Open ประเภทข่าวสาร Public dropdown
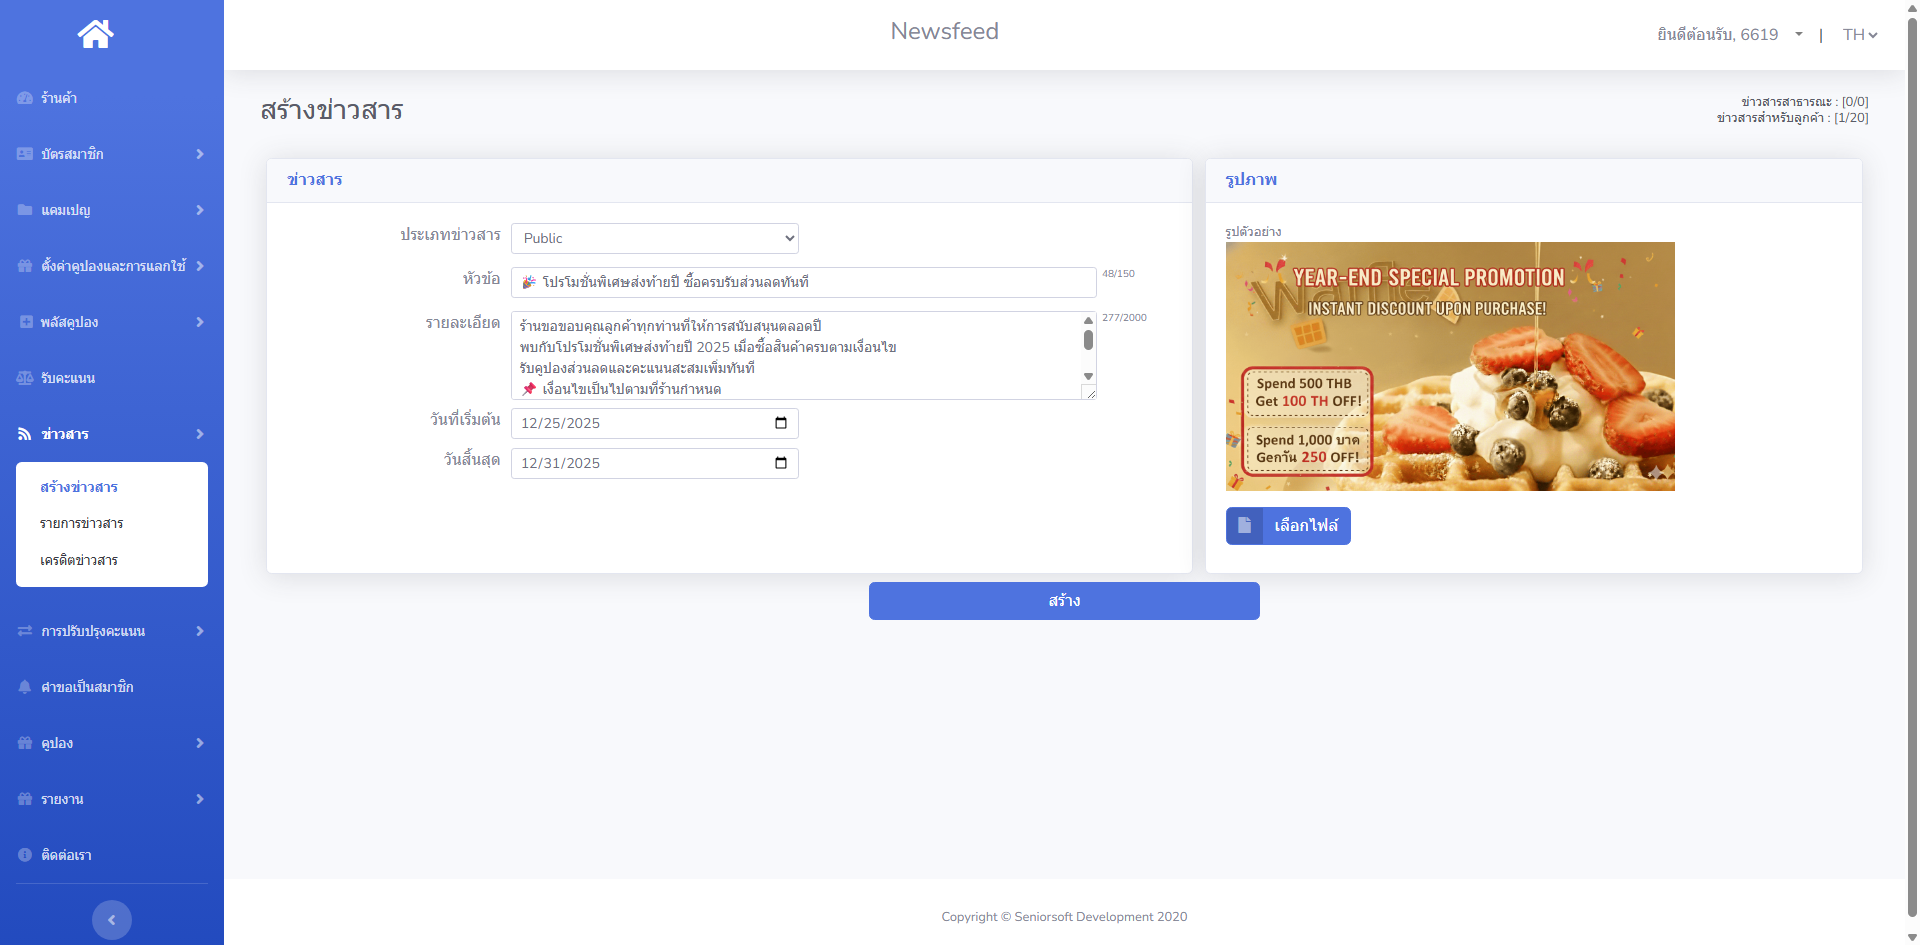The height and width of the screenshot is (945, 1920). pyautogui.click(x=655, y=238)
